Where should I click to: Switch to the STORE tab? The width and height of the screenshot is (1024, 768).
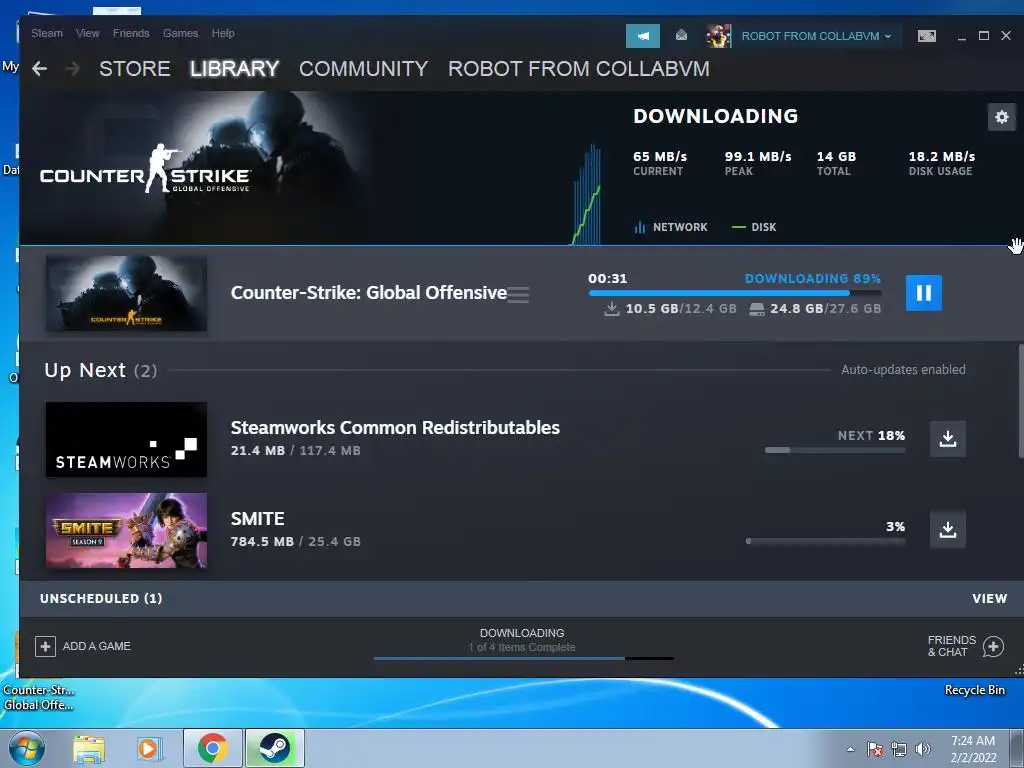[135, 69]
